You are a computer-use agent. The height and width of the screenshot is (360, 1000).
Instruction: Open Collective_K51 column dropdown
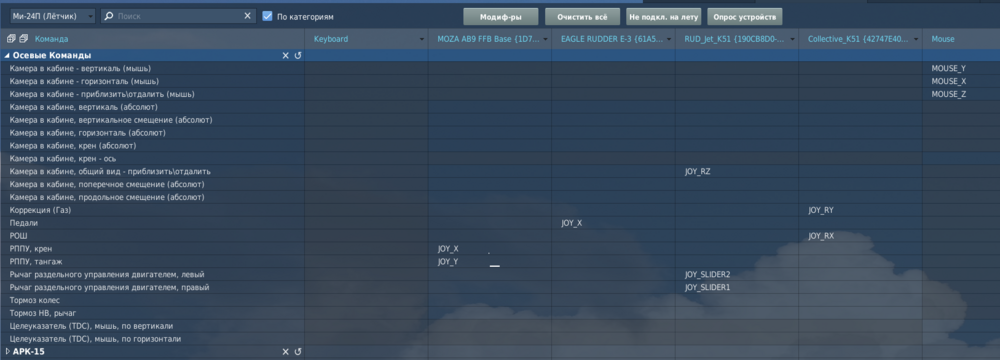coord(916,40)
